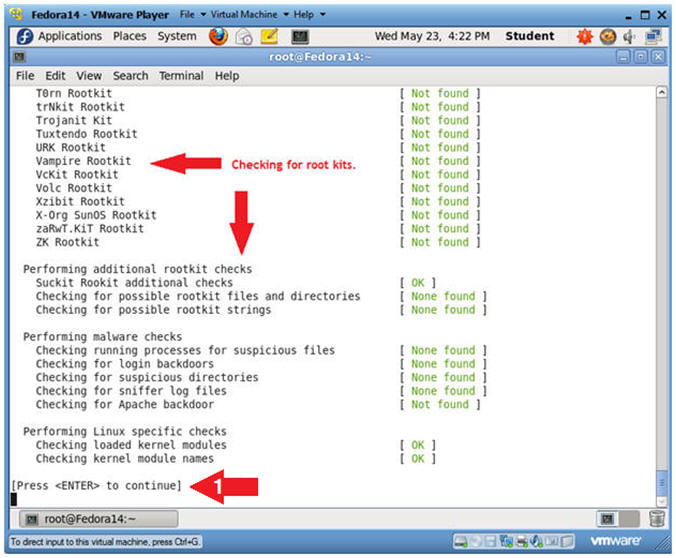Switch to the first workspace in the switcher

point(607,519)
